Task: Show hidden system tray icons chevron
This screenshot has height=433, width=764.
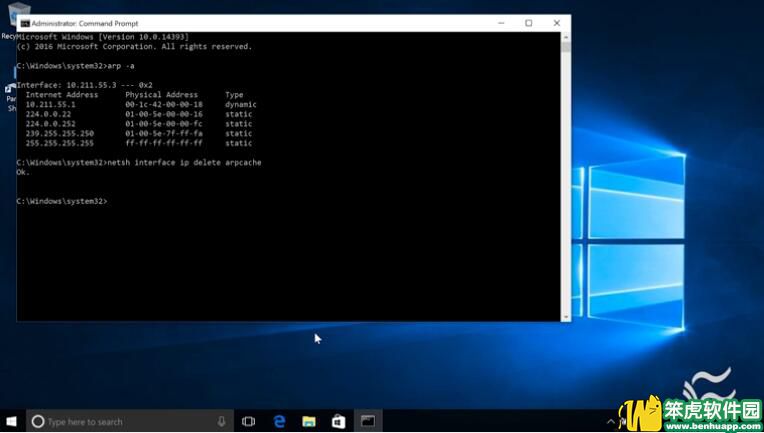Action: tap(611, 422)
